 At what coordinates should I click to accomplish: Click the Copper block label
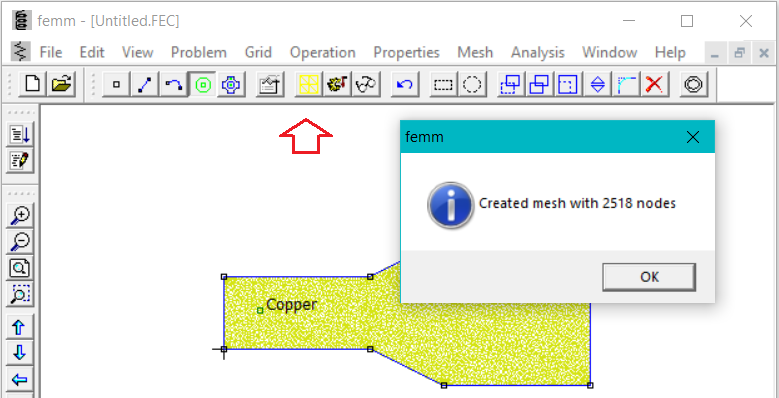[292, 305]
